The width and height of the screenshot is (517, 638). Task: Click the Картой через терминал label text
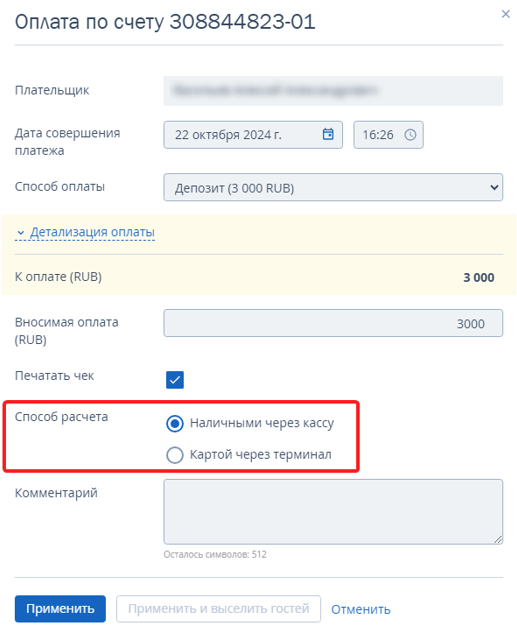tap(261, 454)
